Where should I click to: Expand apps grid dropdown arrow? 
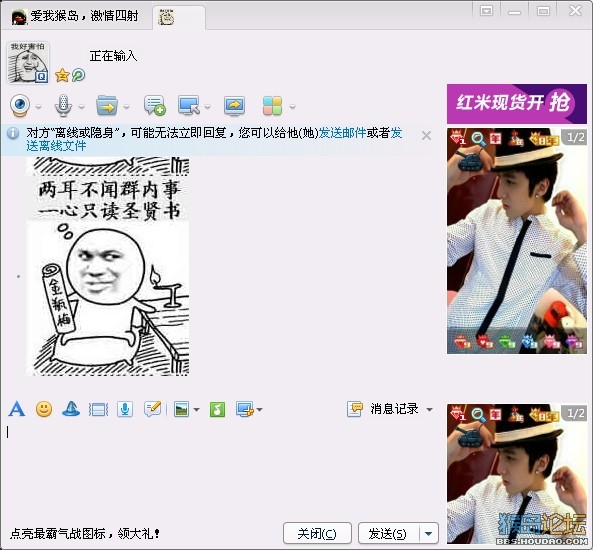[292, 107]
